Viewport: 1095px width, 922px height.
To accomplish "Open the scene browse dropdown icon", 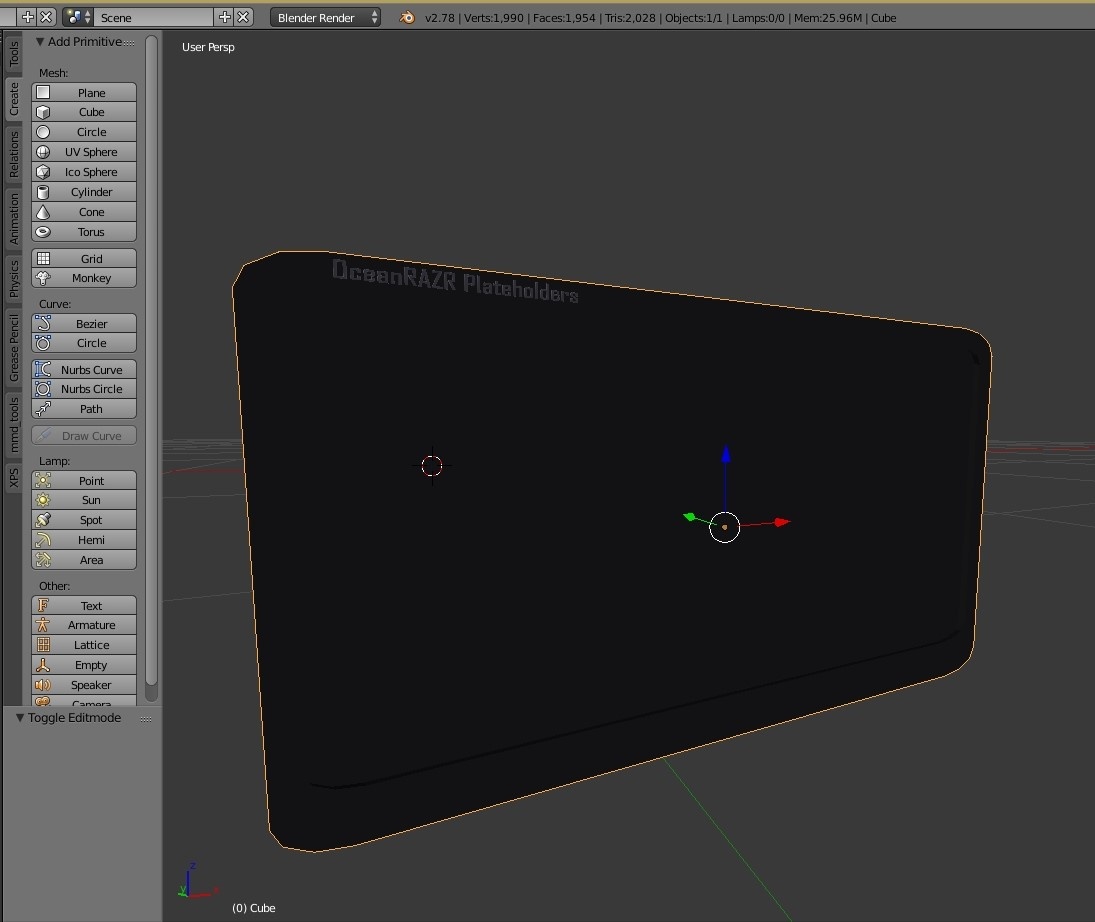I will (77, 18).
